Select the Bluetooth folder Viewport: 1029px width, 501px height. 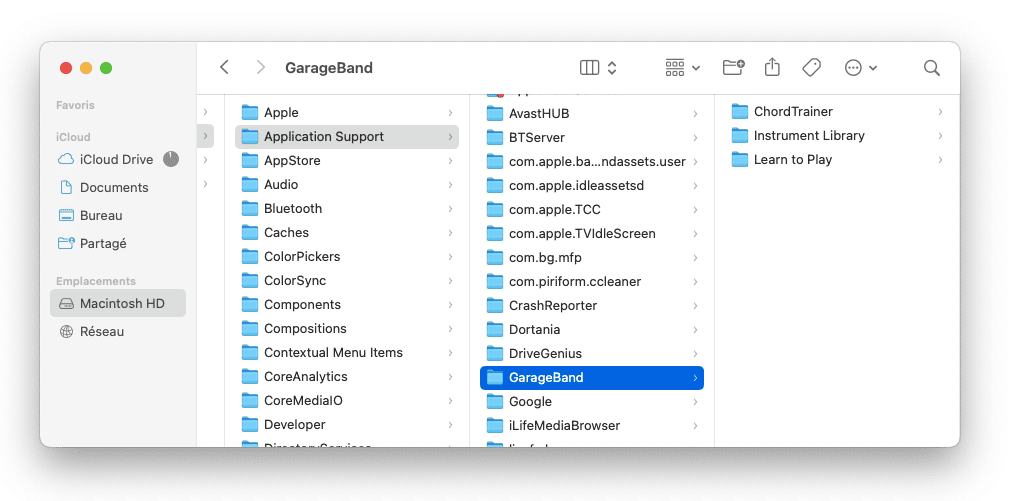pyautogui.click(x=346, y=209)
